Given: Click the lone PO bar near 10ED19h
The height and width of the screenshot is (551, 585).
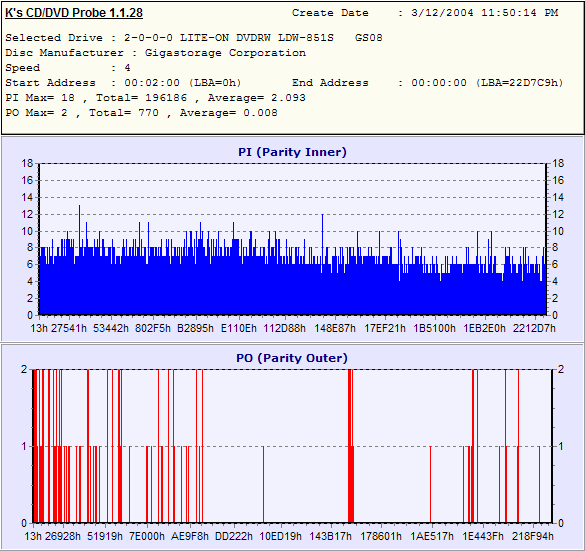Looking at the screenshot, I should point(263,484).
